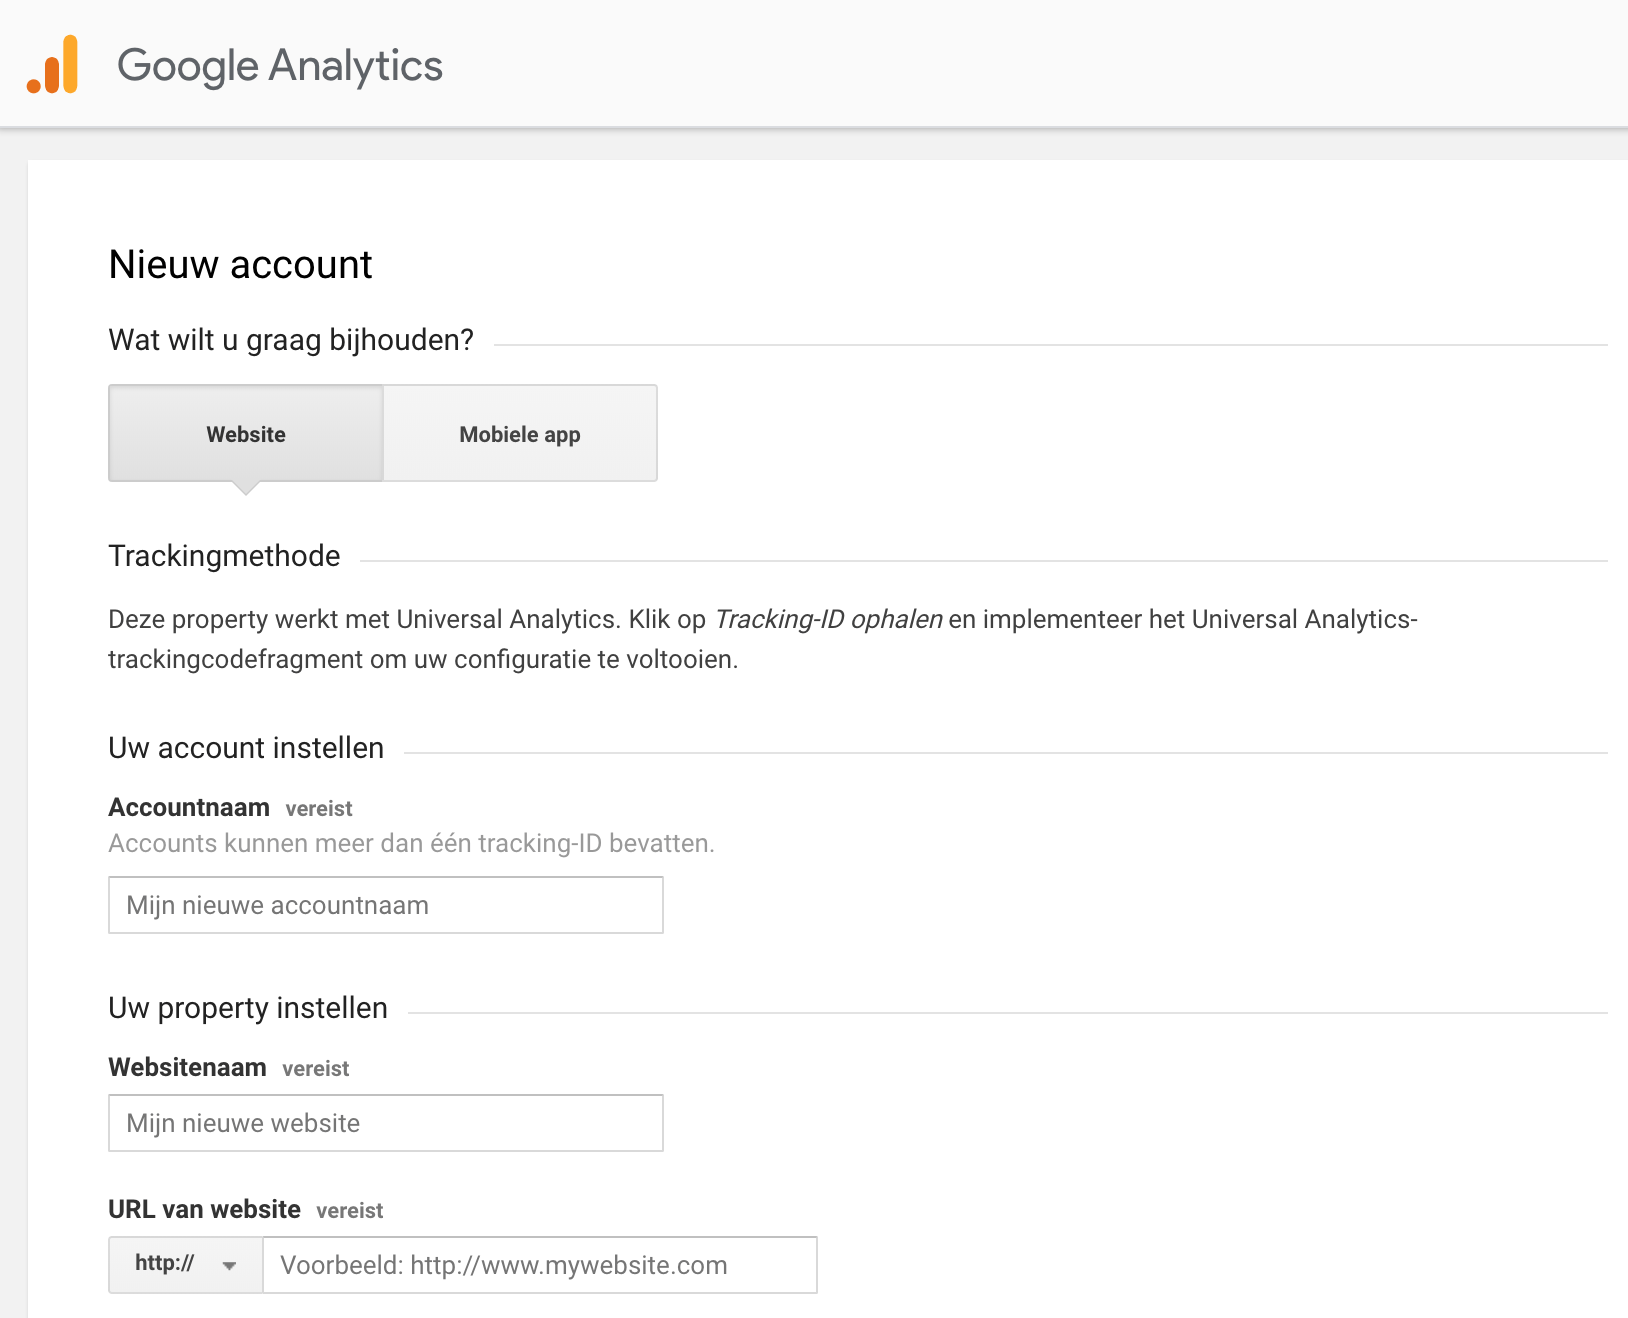Click the Wat wilt u graag bijhouden heading
The image size is (1628, 1318).
pos(291,340)
